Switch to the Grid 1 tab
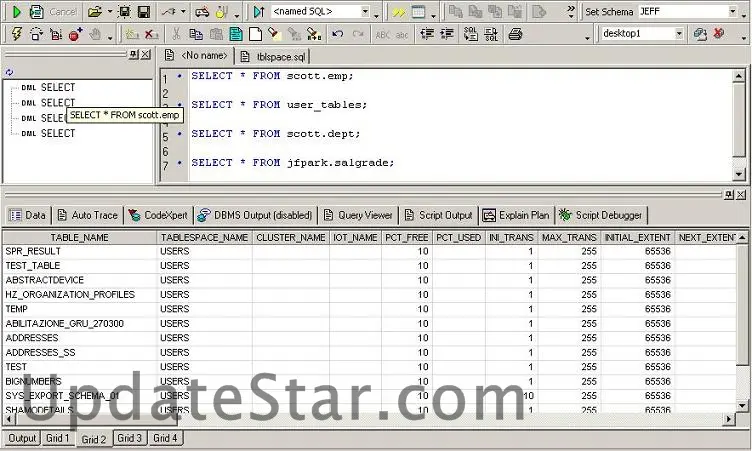This screenshot has height=451, width=752. [58, 438]
